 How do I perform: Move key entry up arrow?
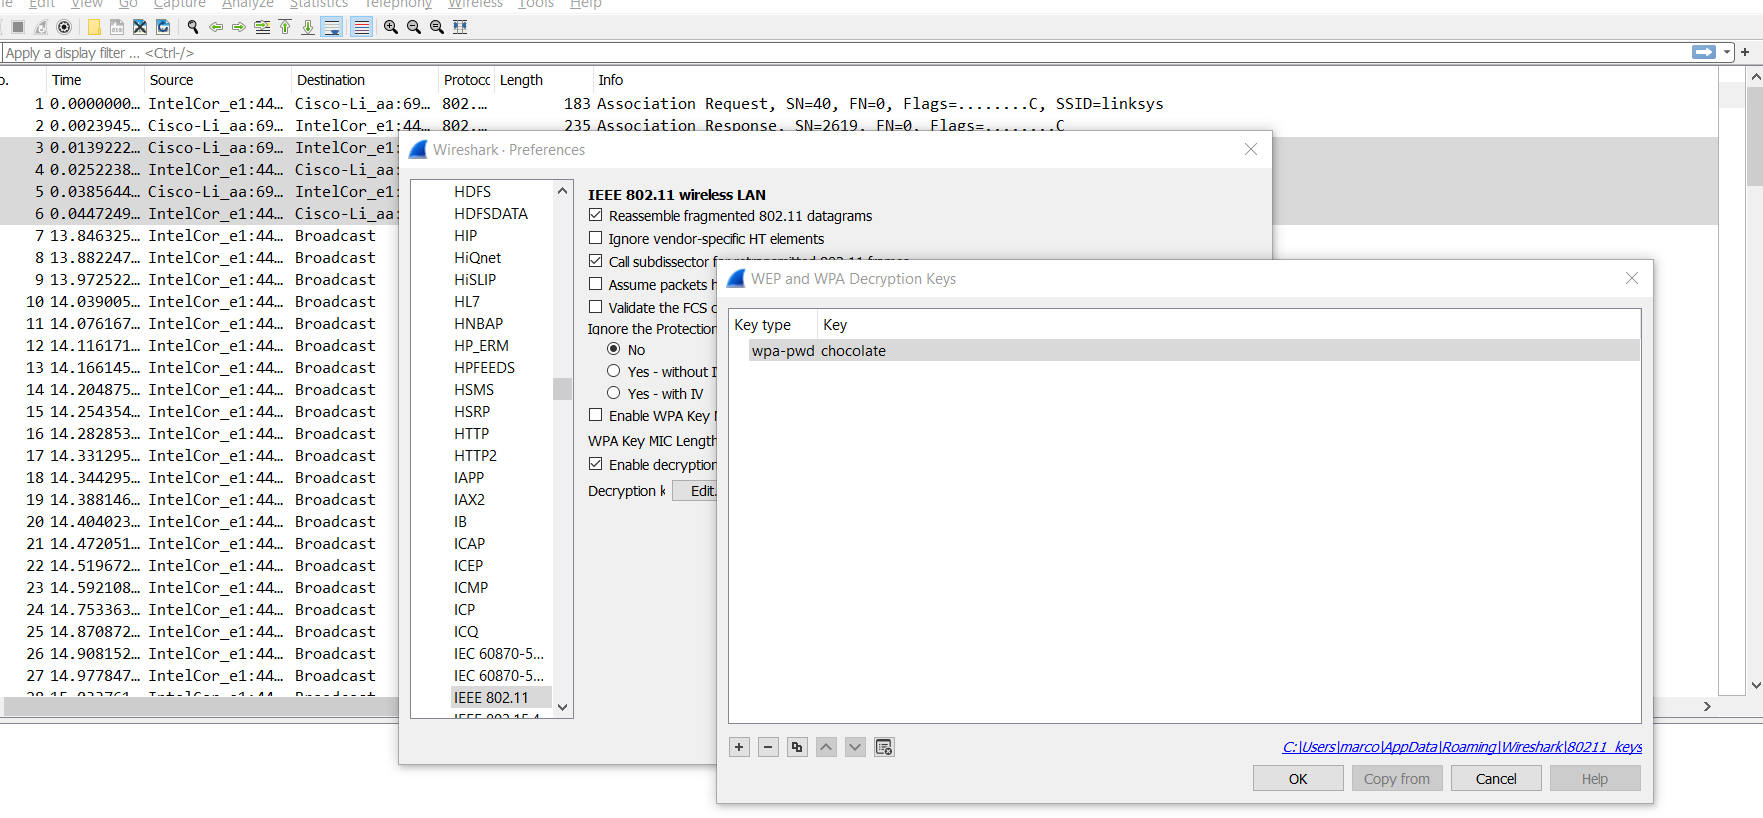pos(826,747)
